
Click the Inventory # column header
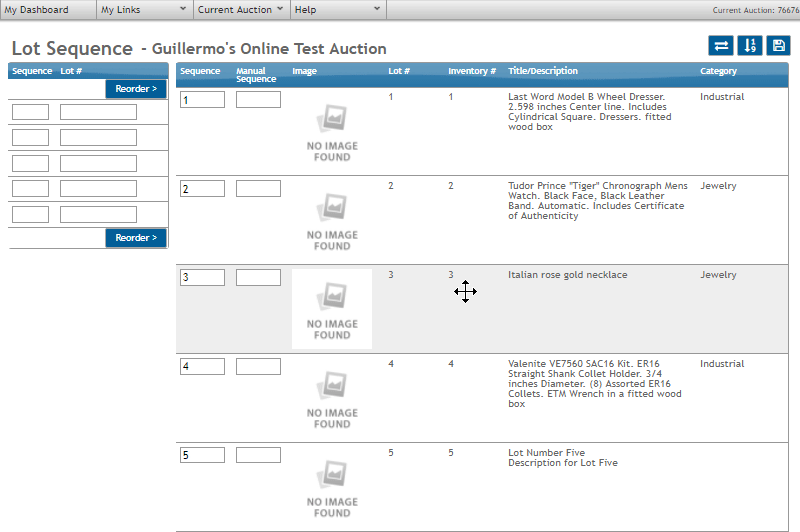[x=472, y=71]
